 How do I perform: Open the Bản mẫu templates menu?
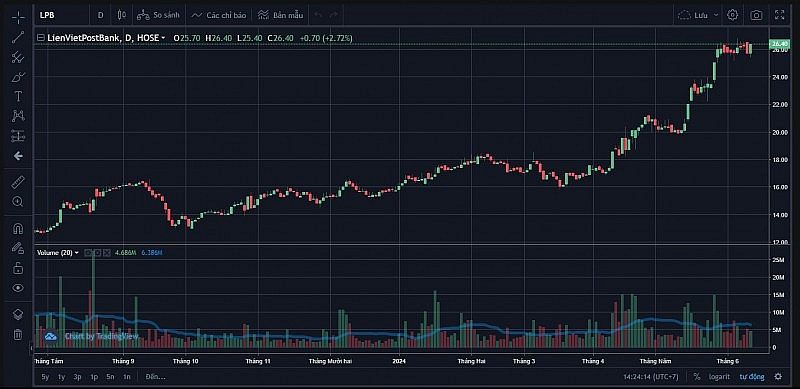pos(280,15)
